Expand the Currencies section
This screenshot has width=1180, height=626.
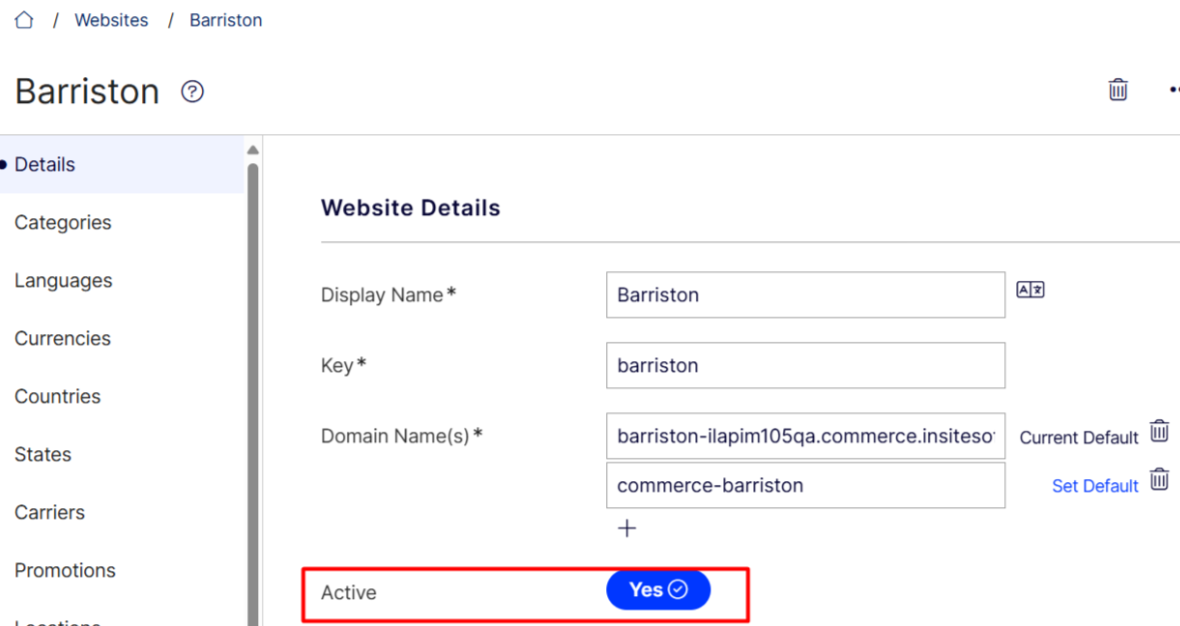point(62,338)
